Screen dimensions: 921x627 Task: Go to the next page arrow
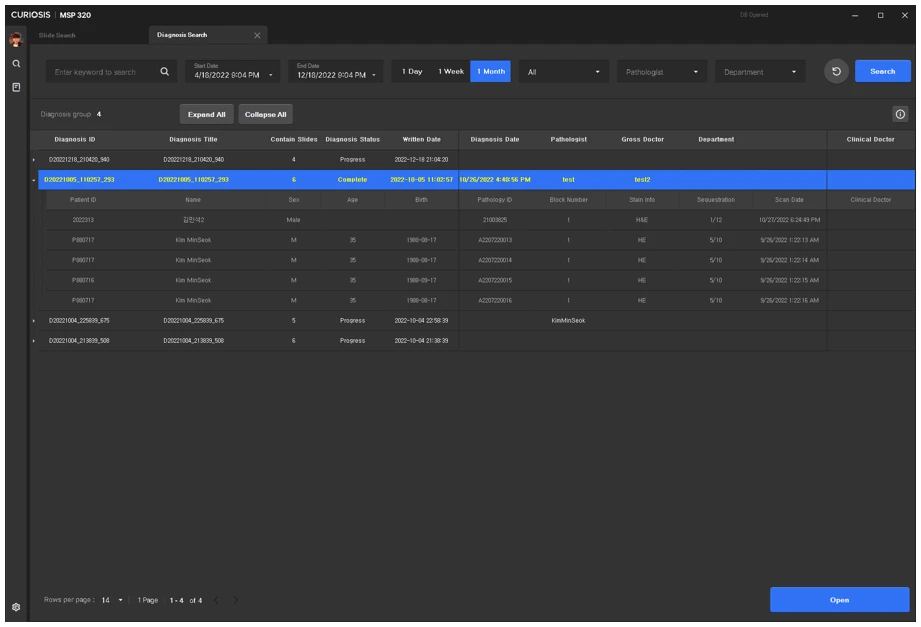coord(236,600)
